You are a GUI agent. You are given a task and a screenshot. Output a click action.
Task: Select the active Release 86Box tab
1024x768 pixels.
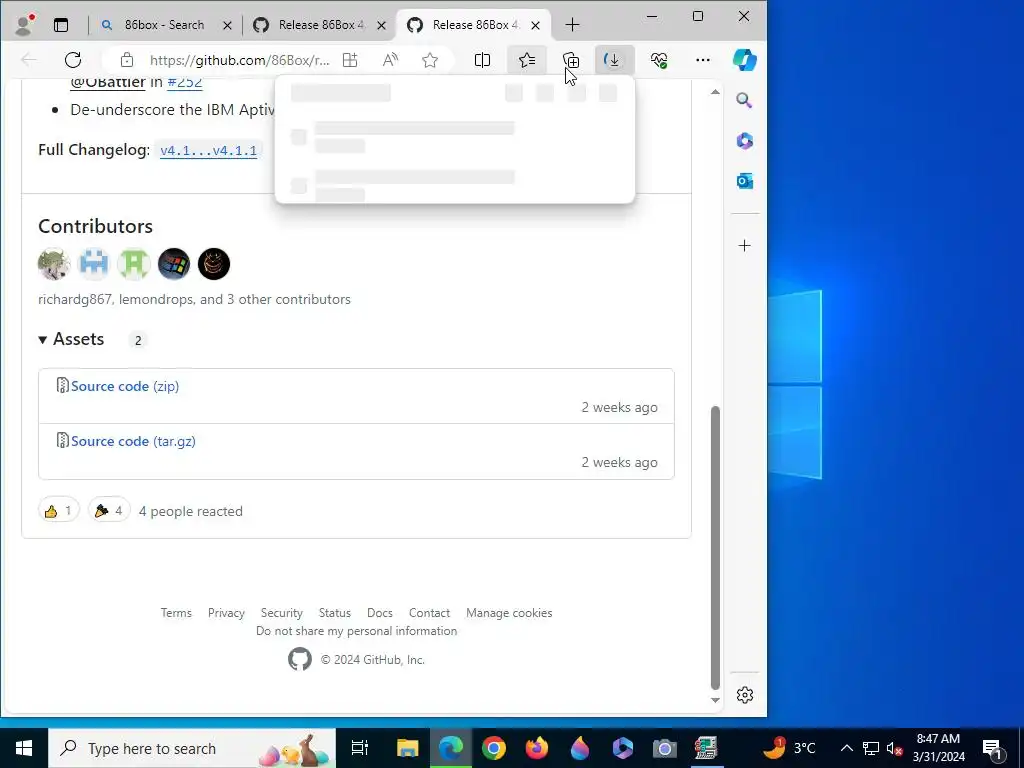[x=473, y=25]
